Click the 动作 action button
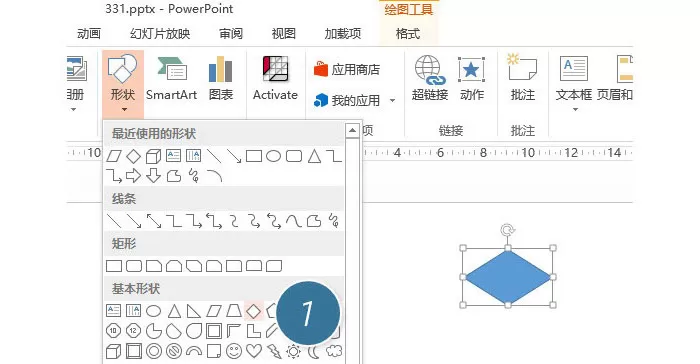This screenshot has width=700, height=364. pyautogui.click(x=471, y=79)
